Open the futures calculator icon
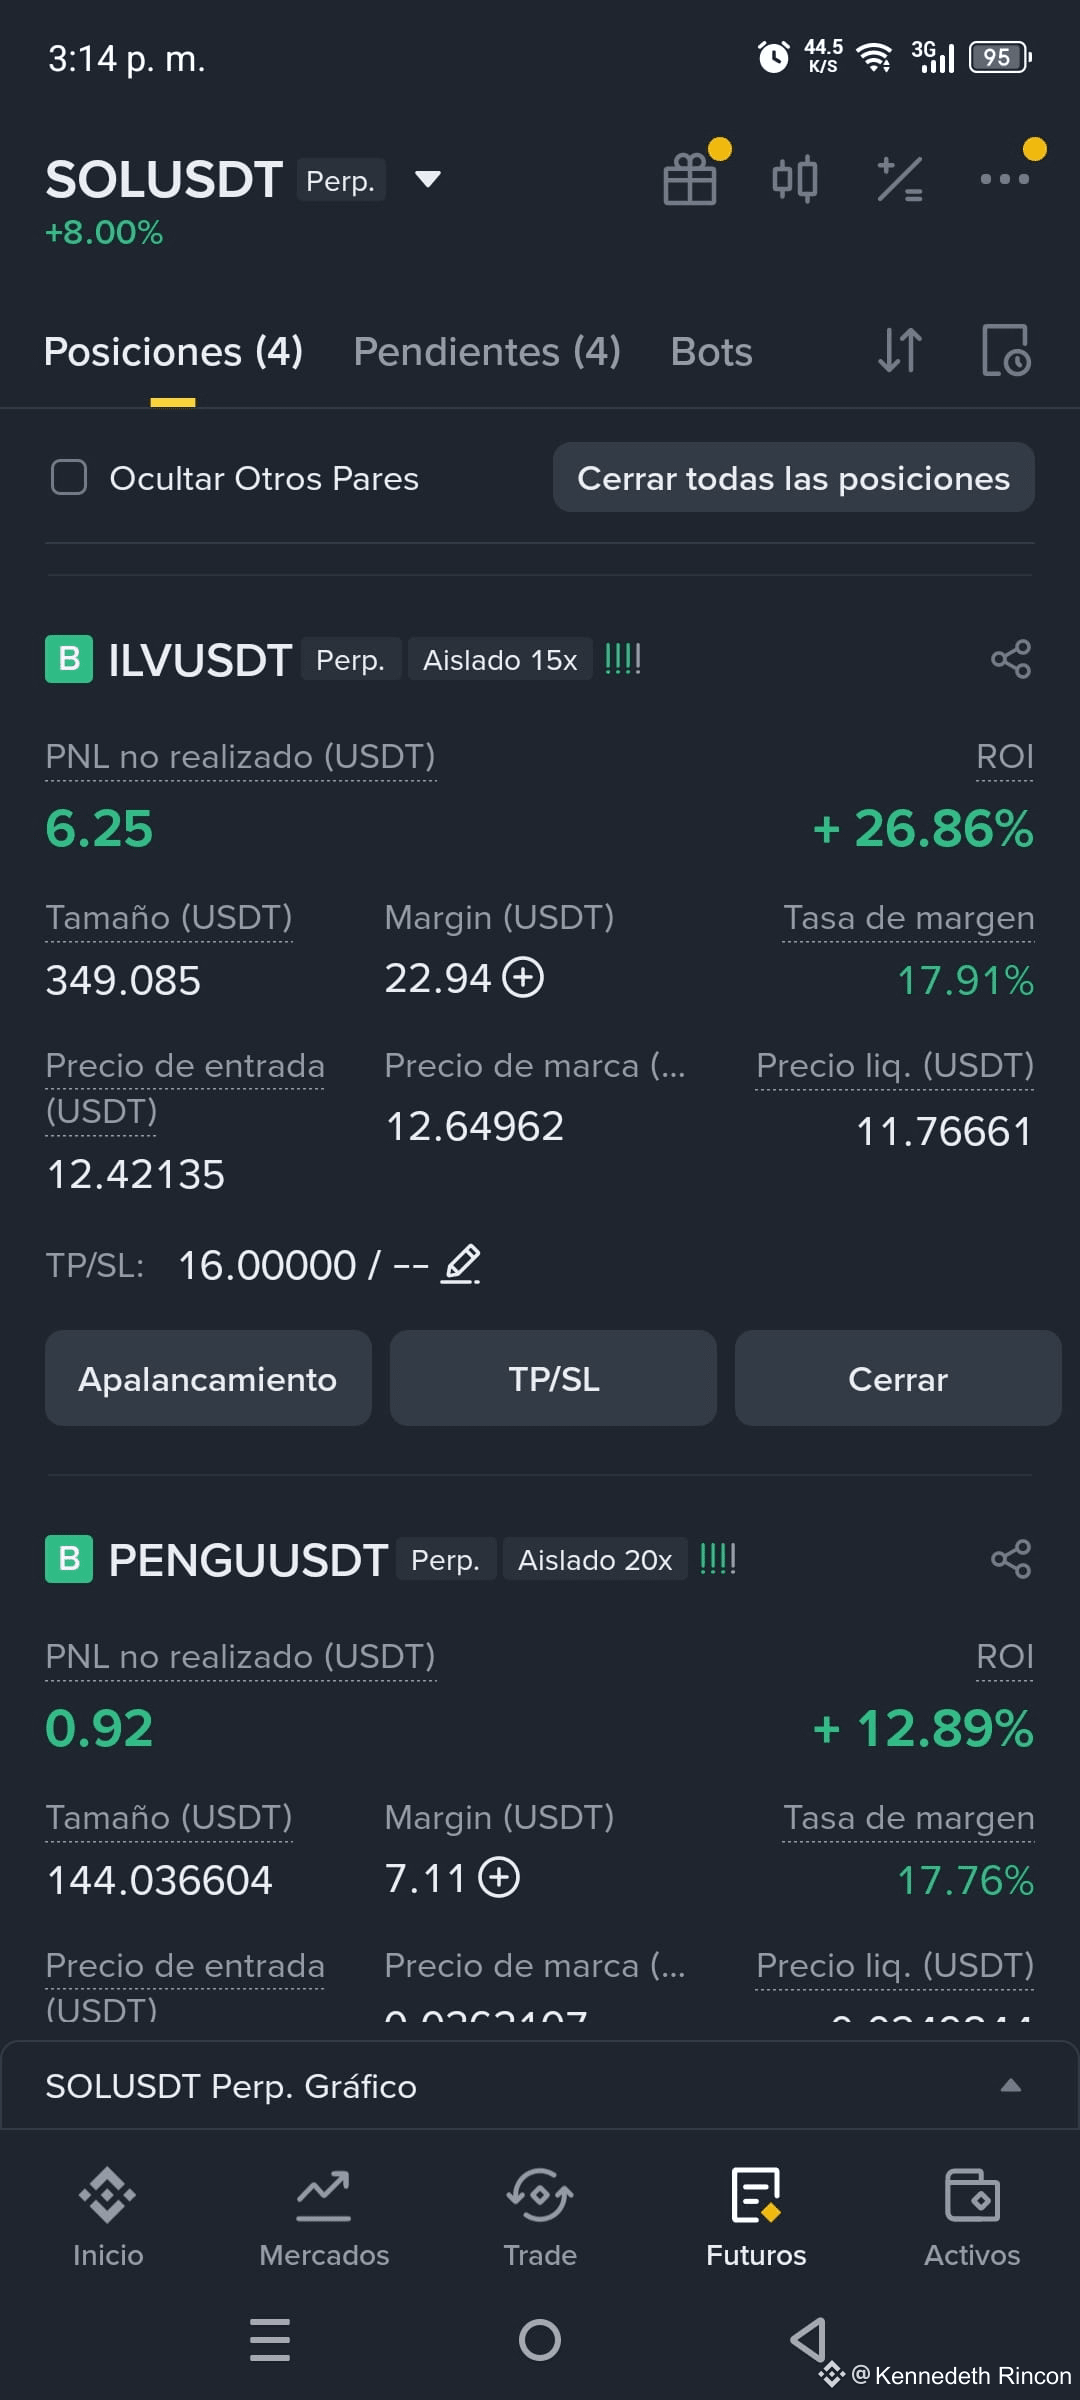Image resolution: width=1080 pixels, height=2400 pixels. coord(900,180)
